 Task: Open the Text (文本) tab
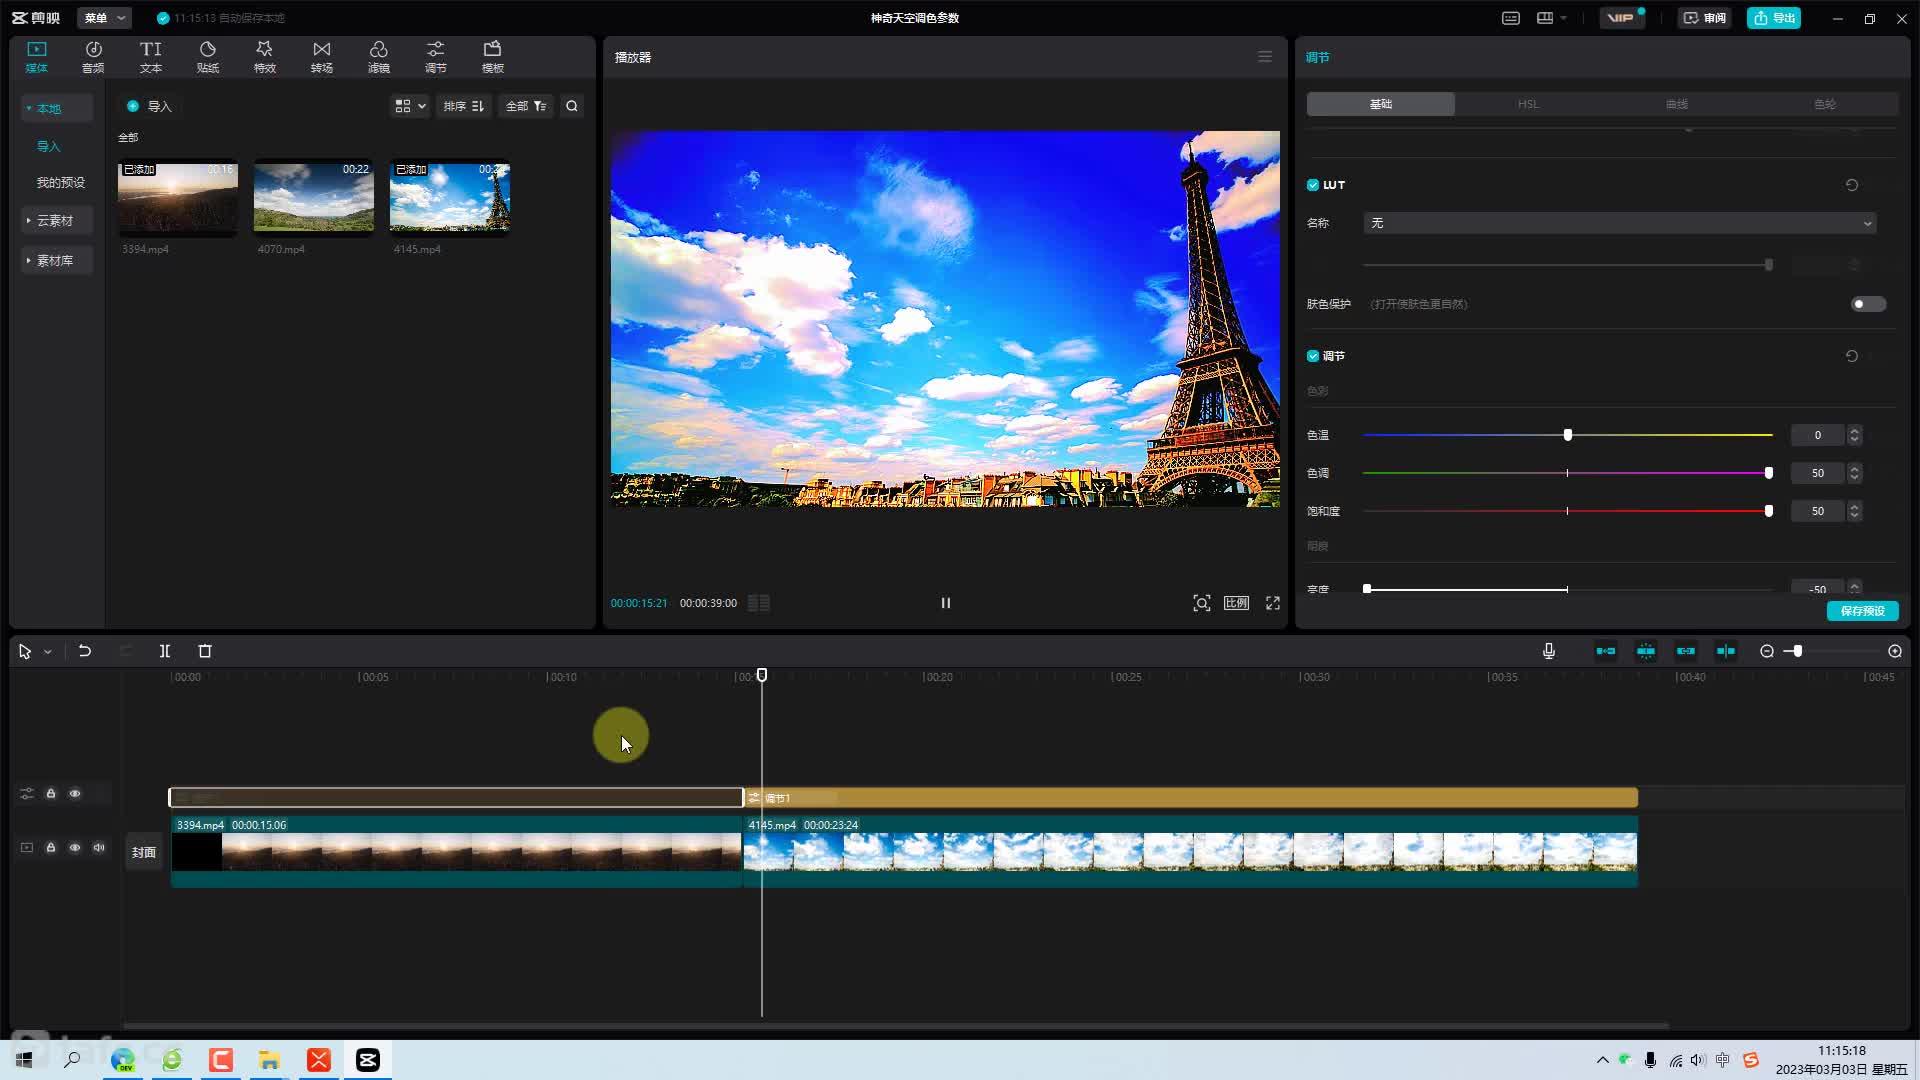[x=150, y=57]
